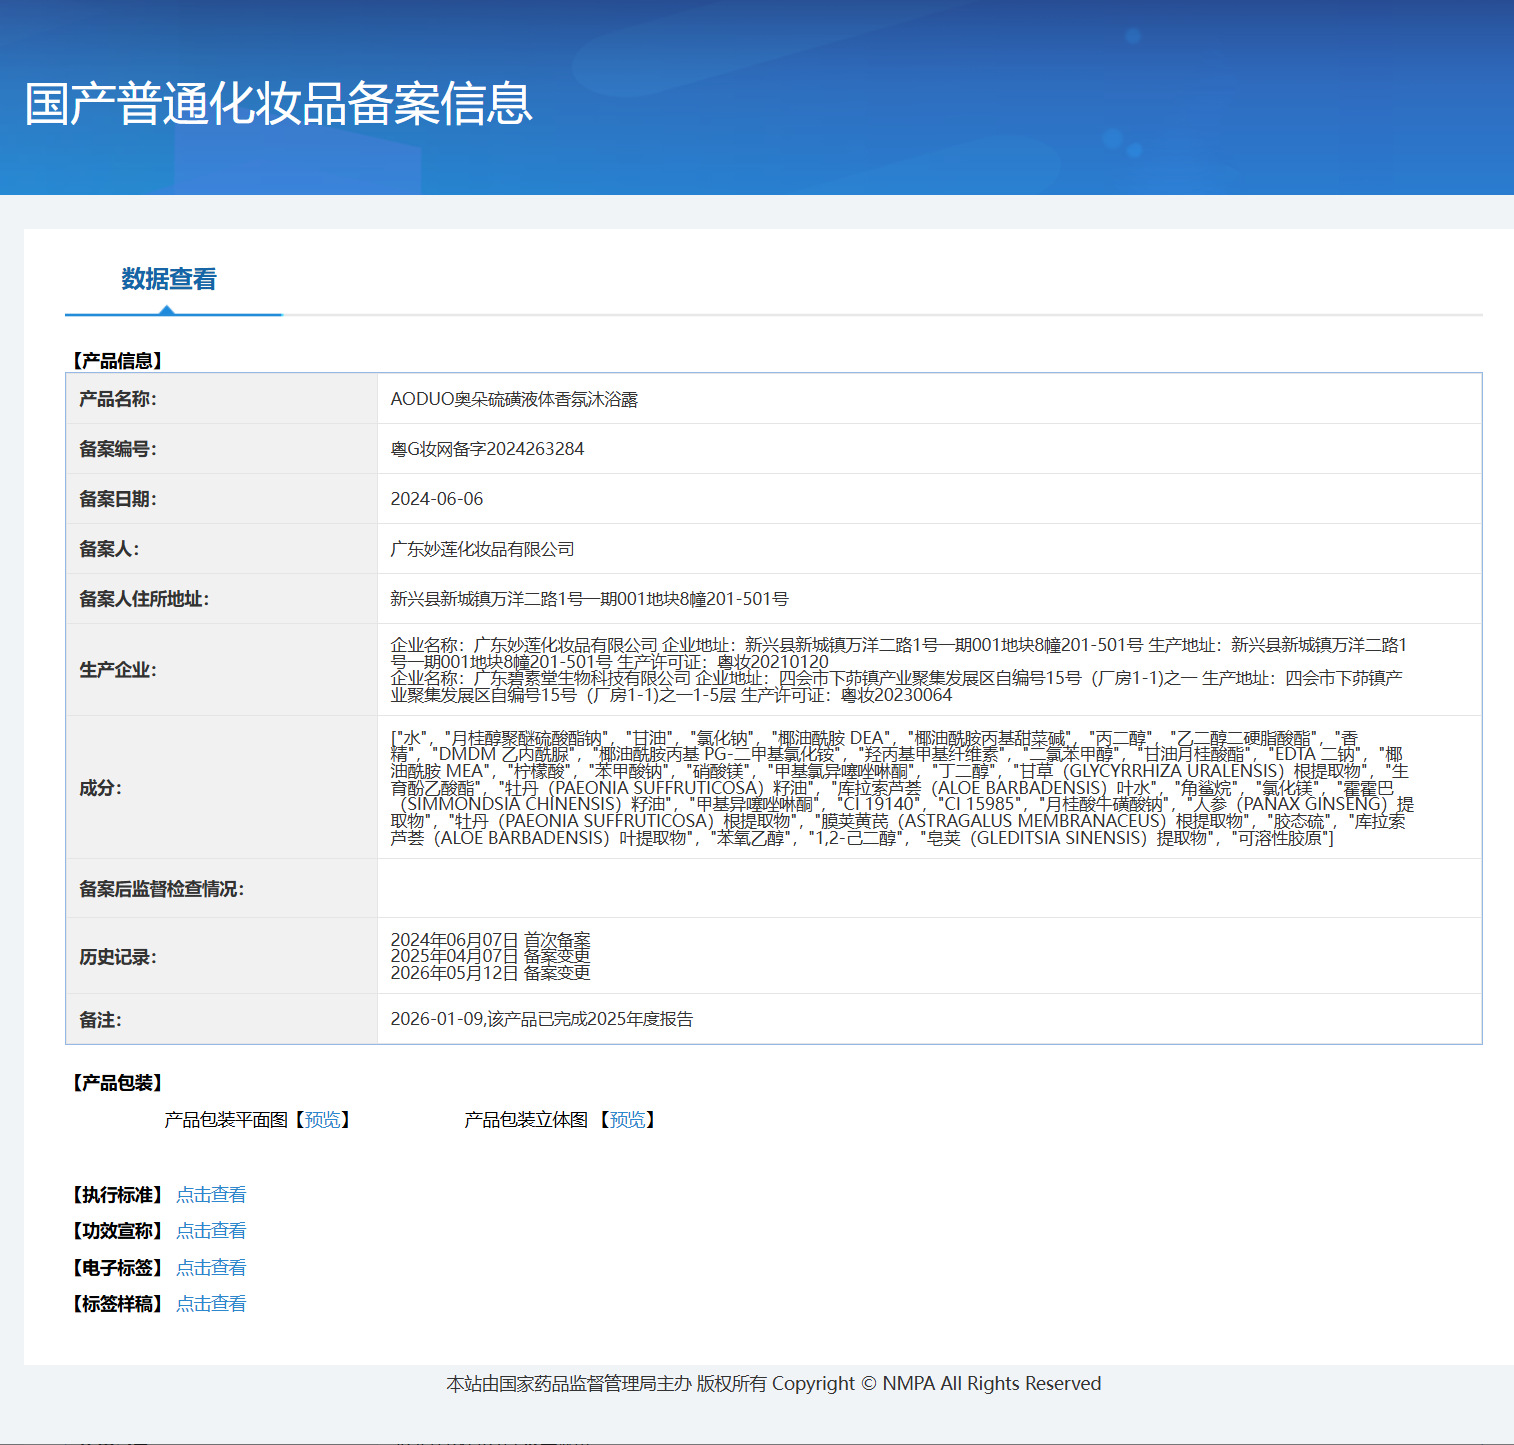Click the 成分 ingredient list text
This screenshot has width=1514, height=1445.
902,788
